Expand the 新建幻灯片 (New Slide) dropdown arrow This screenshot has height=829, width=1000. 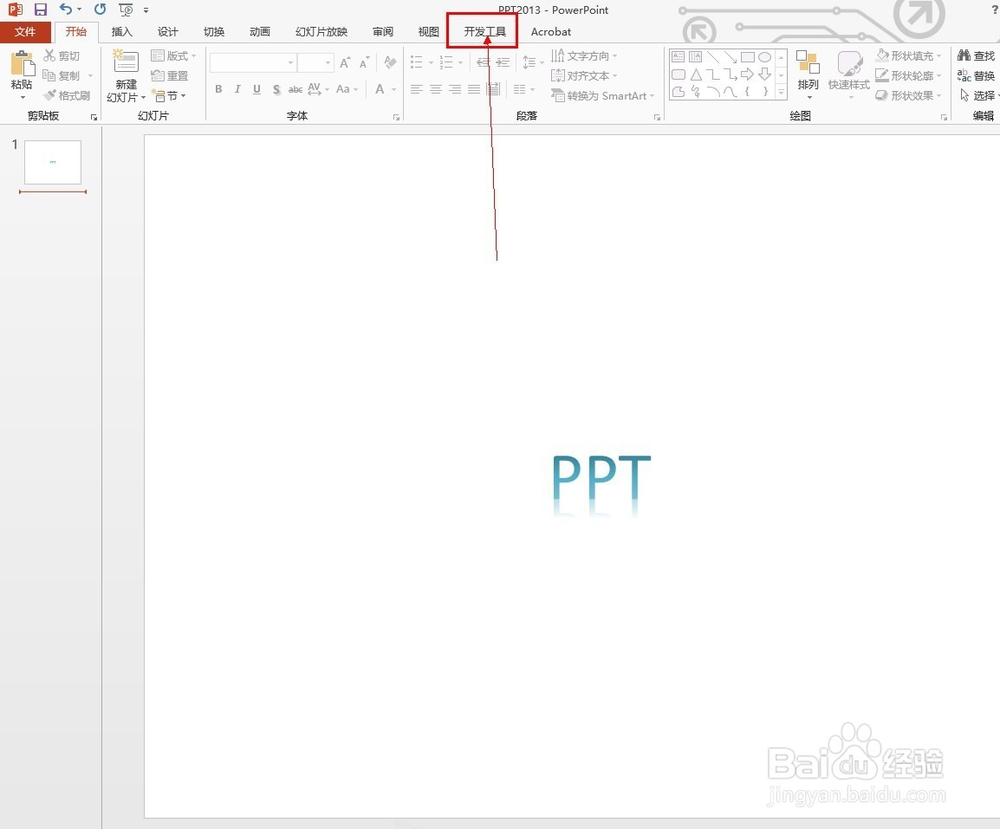coord(143,96)
